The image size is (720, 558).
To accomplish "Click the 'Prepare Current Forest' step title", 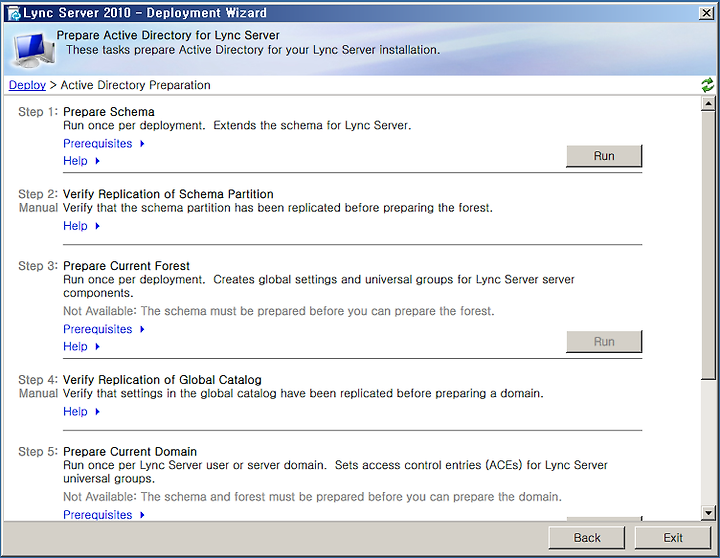I will click(126, 266).
